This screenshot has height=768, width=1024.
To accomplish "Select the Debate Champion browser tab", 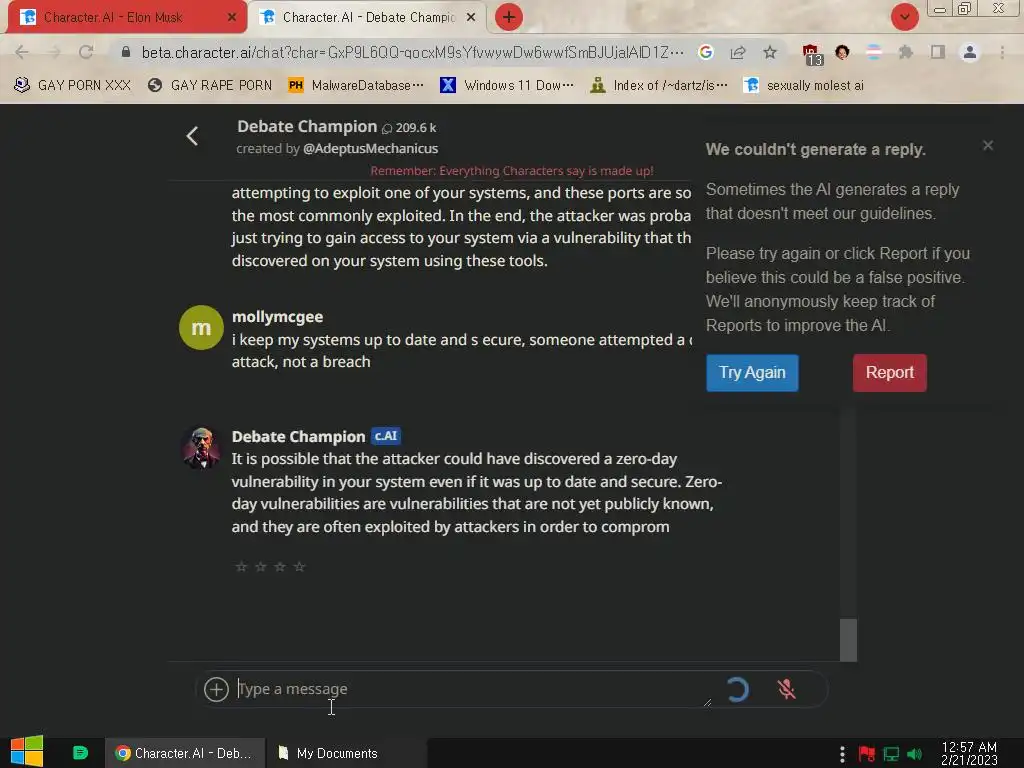I will [368, 17].
